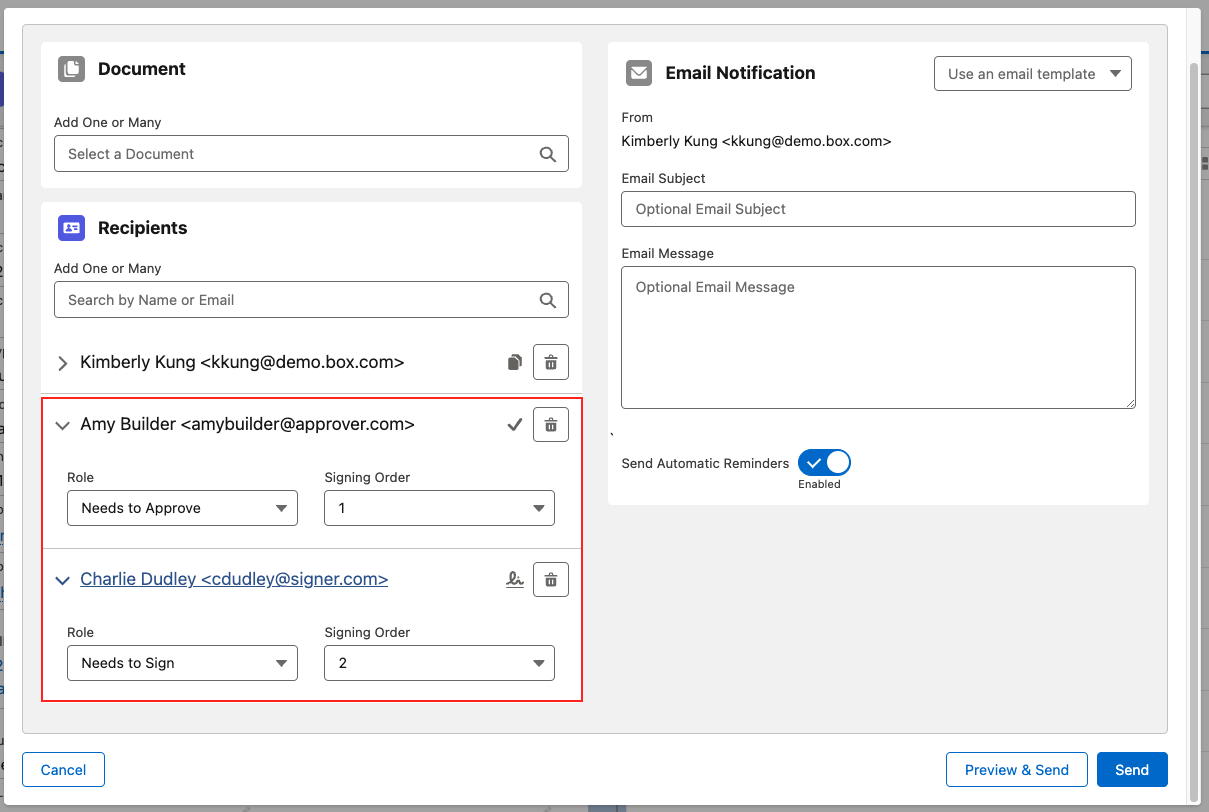Disable Send Automatic Reminders toggle
Image resolution: width=1209 pixels, height=812 pixels.
pyautogui.click(x=824, y=463)
